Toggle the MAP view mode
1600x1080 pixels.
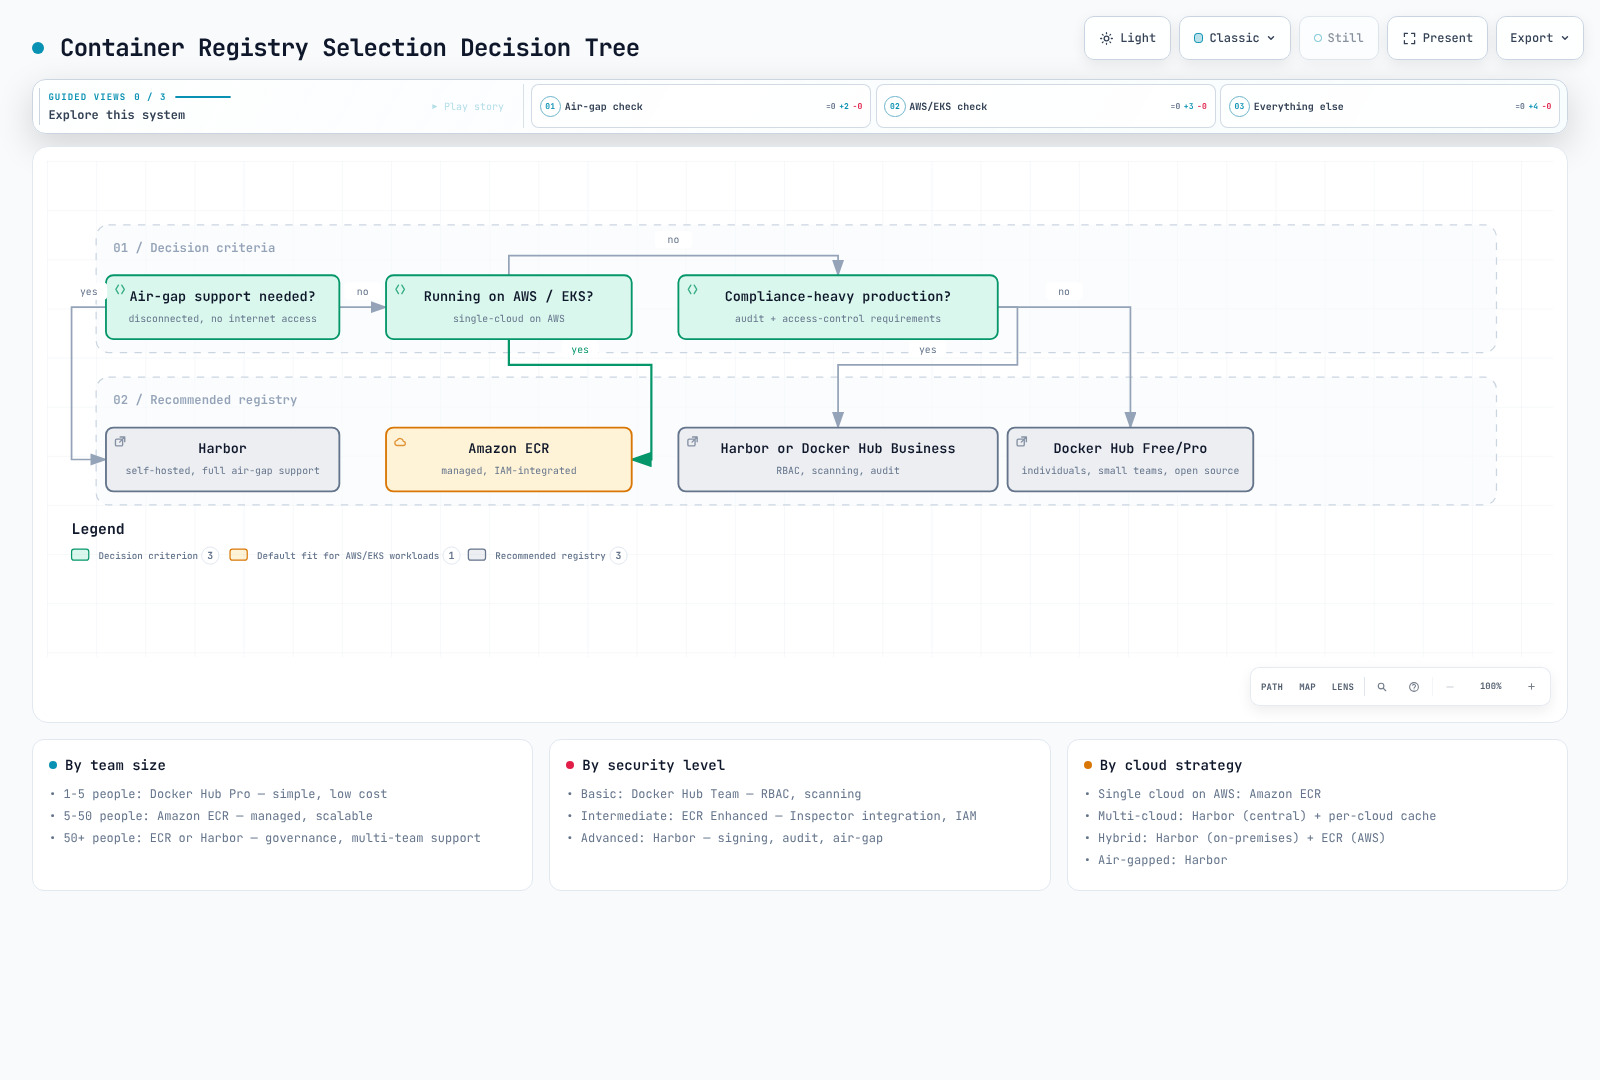[x=1307, y=687]
